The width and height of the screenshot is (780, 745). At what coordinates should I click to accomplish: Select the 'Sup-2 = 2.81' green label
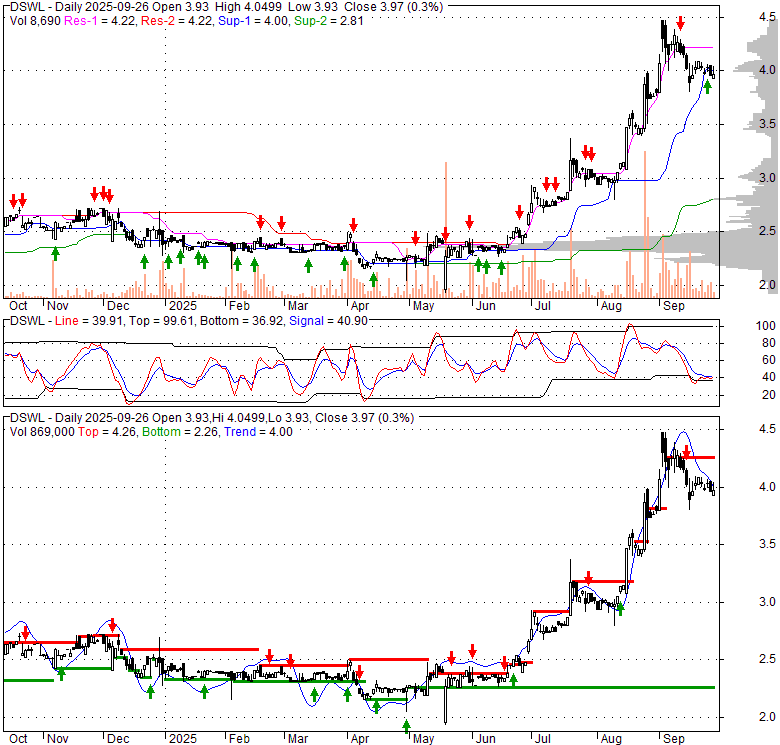tap(329, 21)
